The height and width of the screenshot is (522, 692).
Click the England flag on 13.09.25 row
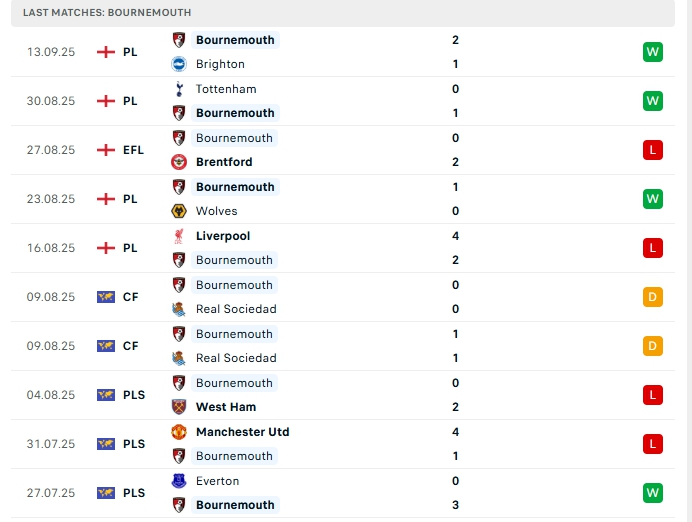coord(106,52)
